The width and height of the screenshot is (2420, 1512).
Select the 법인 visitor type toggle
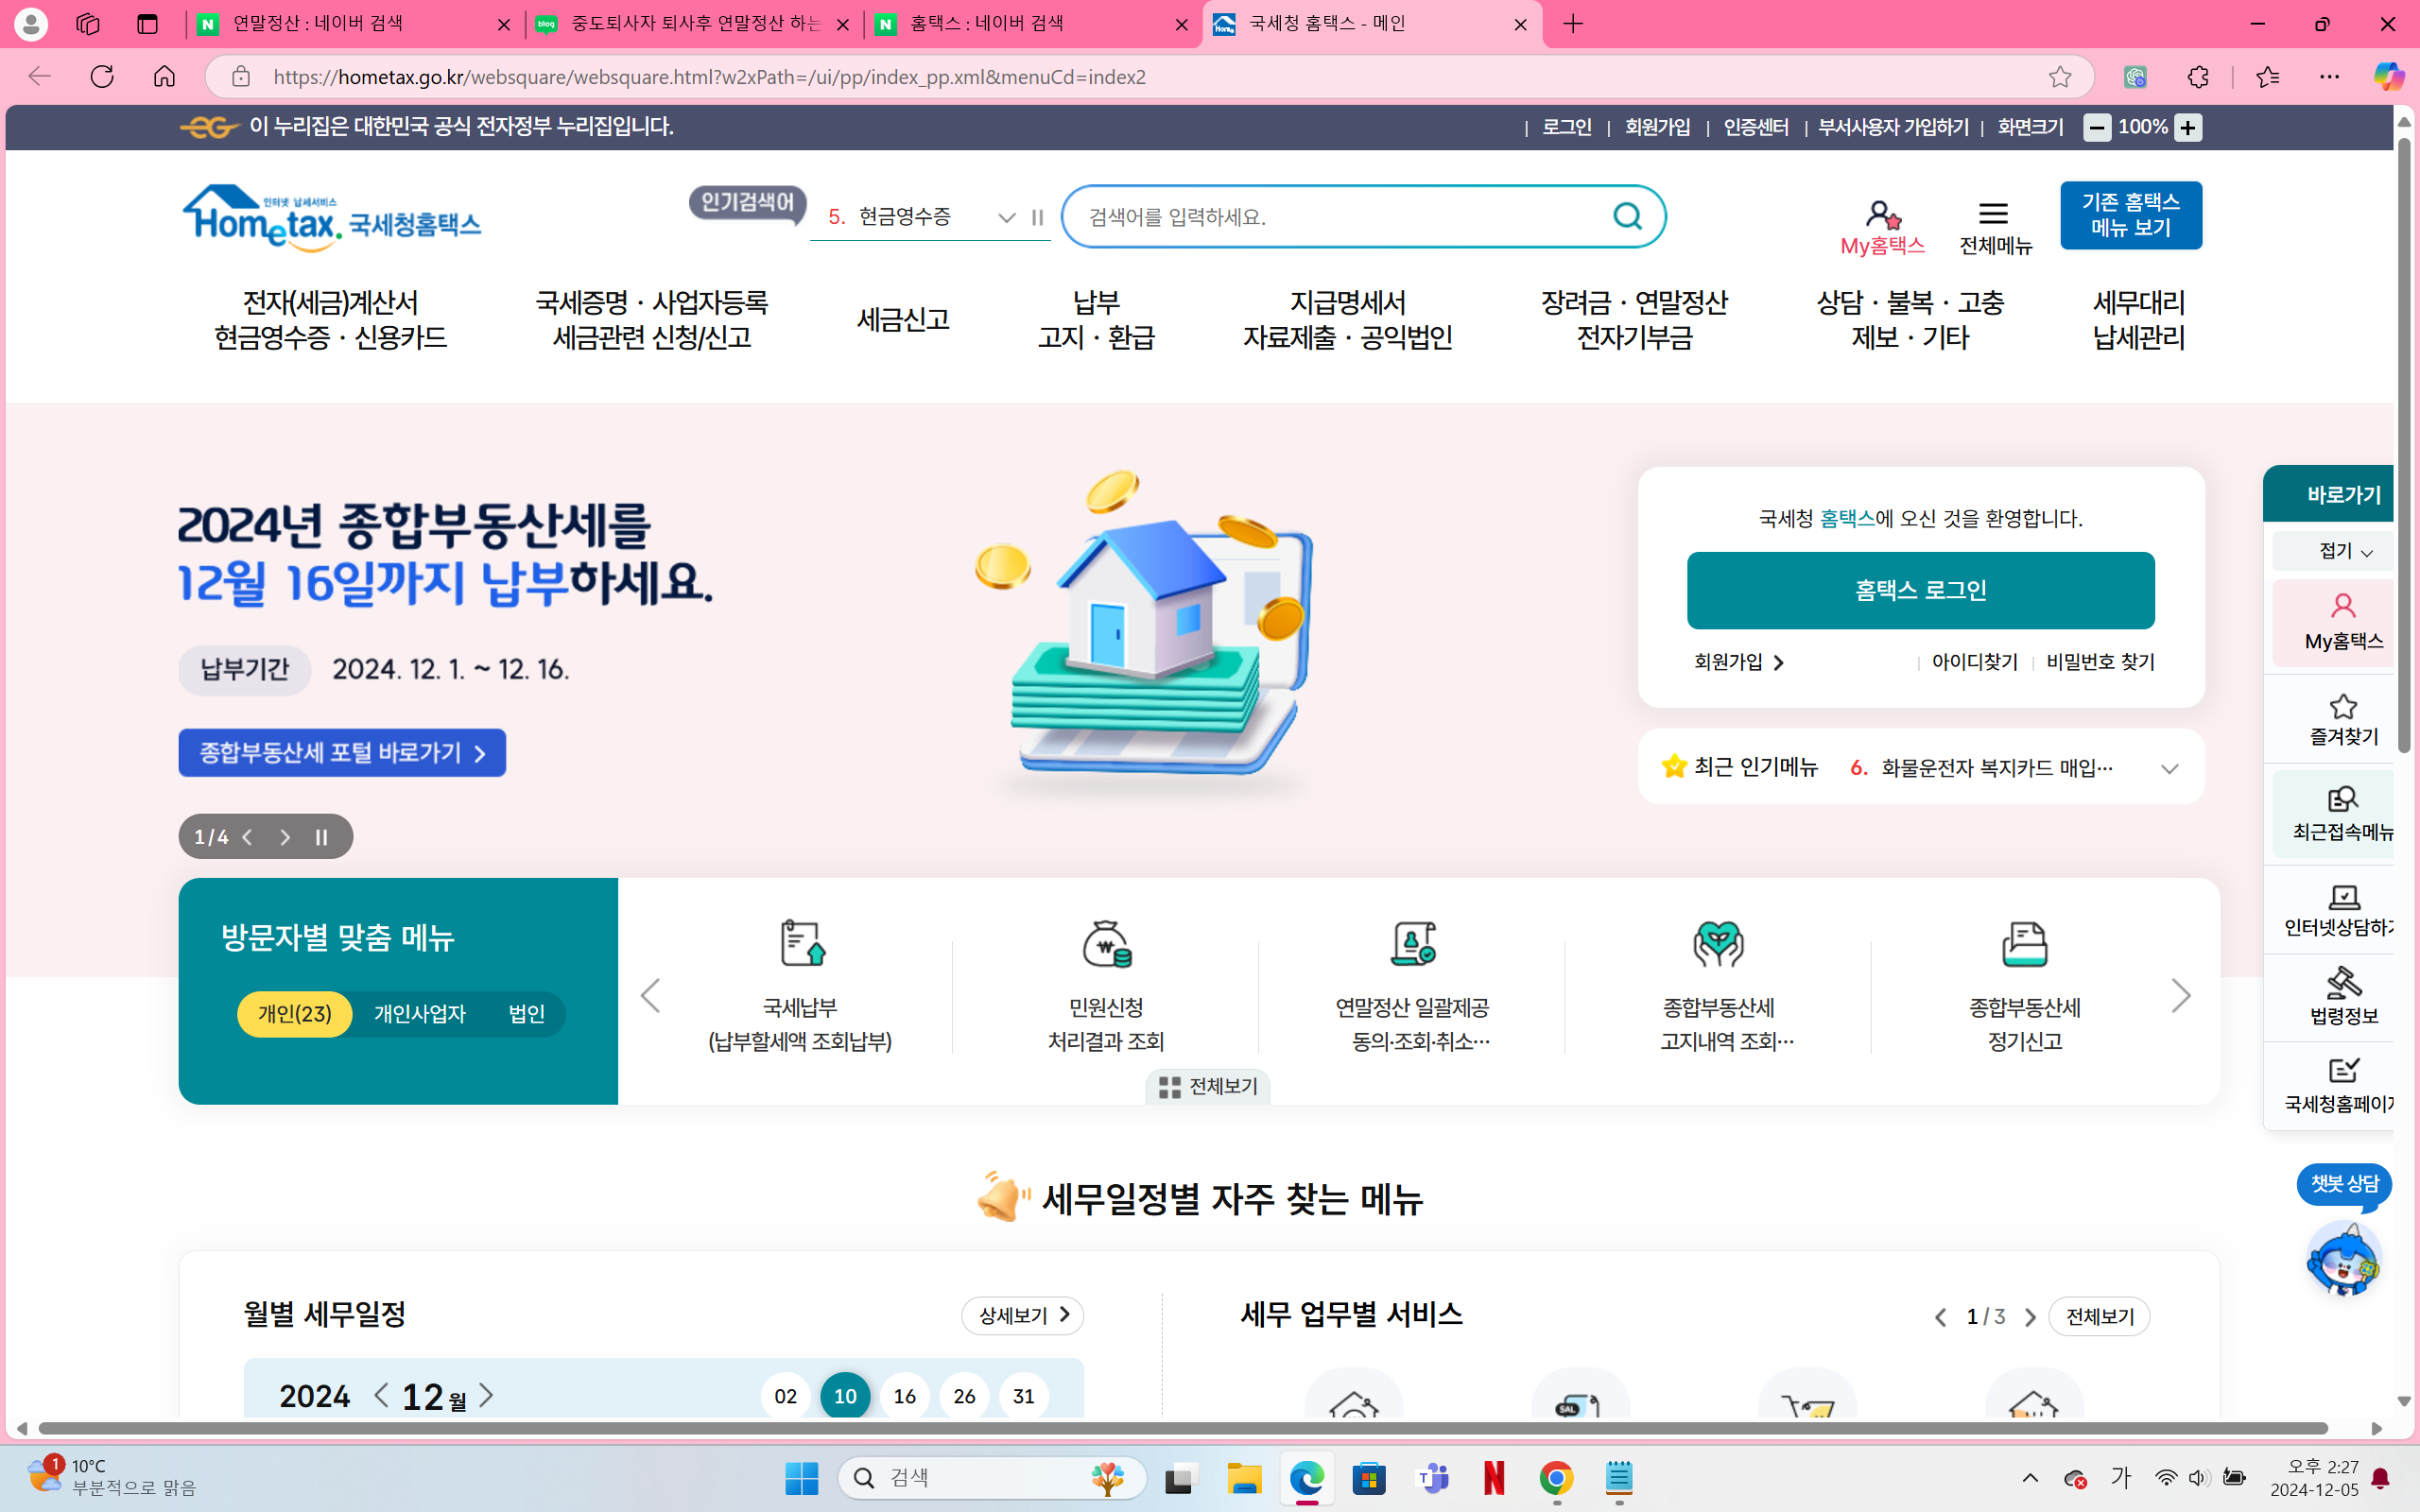(526, 1014)
